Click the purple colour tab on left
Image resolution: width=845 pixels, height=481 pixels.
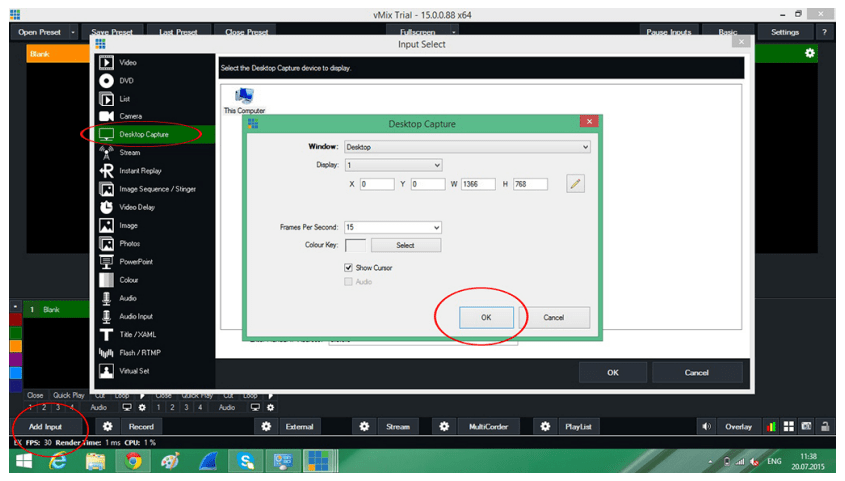click(x=16, y=359)
